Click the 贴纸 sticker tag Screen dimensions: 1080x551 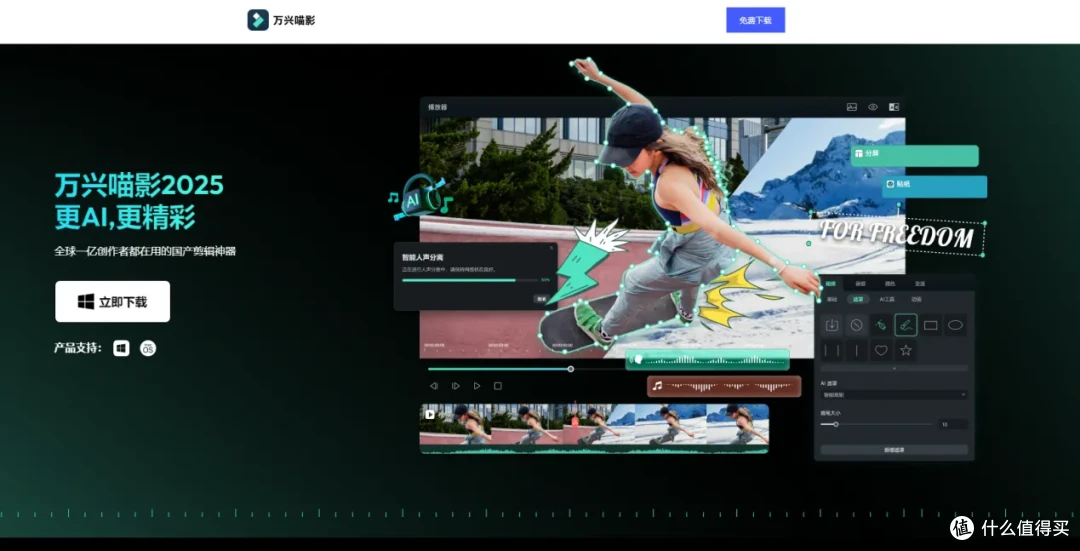coord(934,186)
